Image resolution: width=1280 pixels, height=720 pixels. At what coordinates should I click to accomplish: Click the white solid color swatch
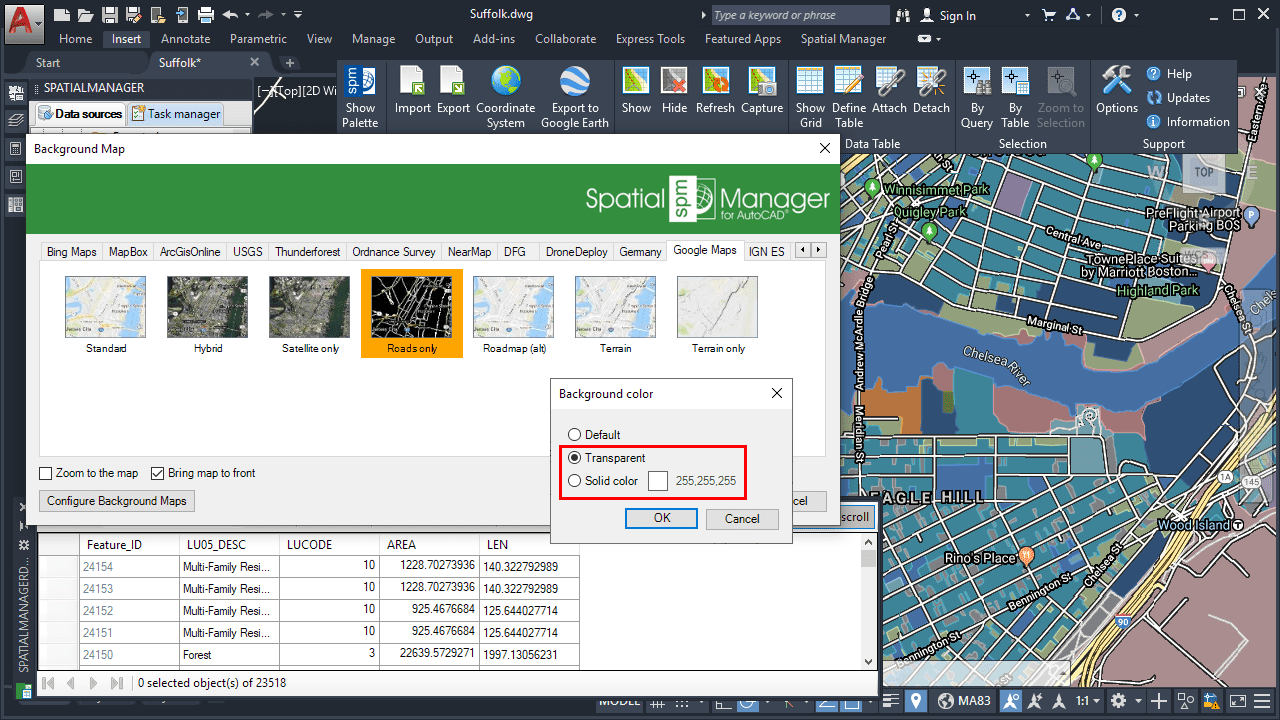[658, 481]
